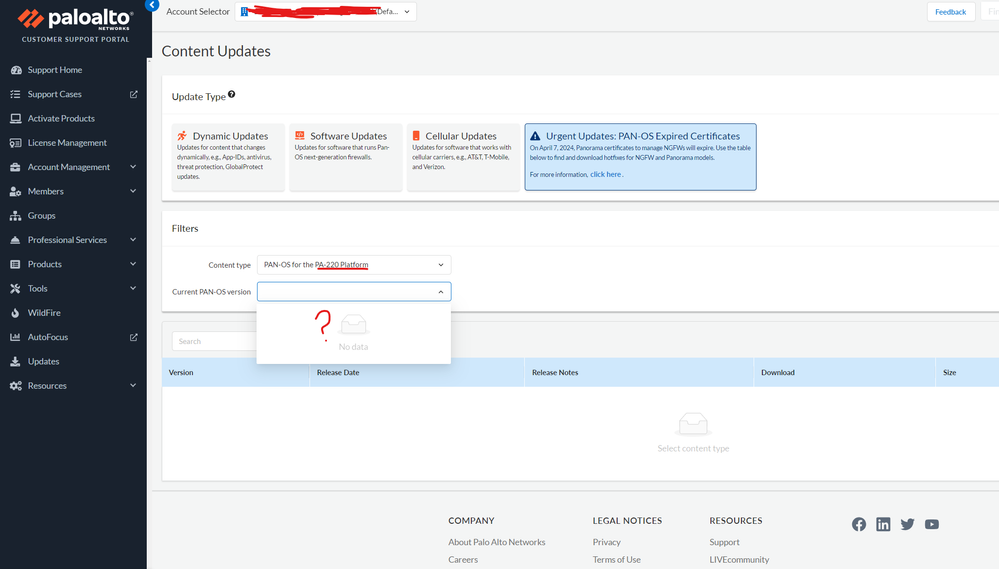Click the Feedback button

click(950, 12)
